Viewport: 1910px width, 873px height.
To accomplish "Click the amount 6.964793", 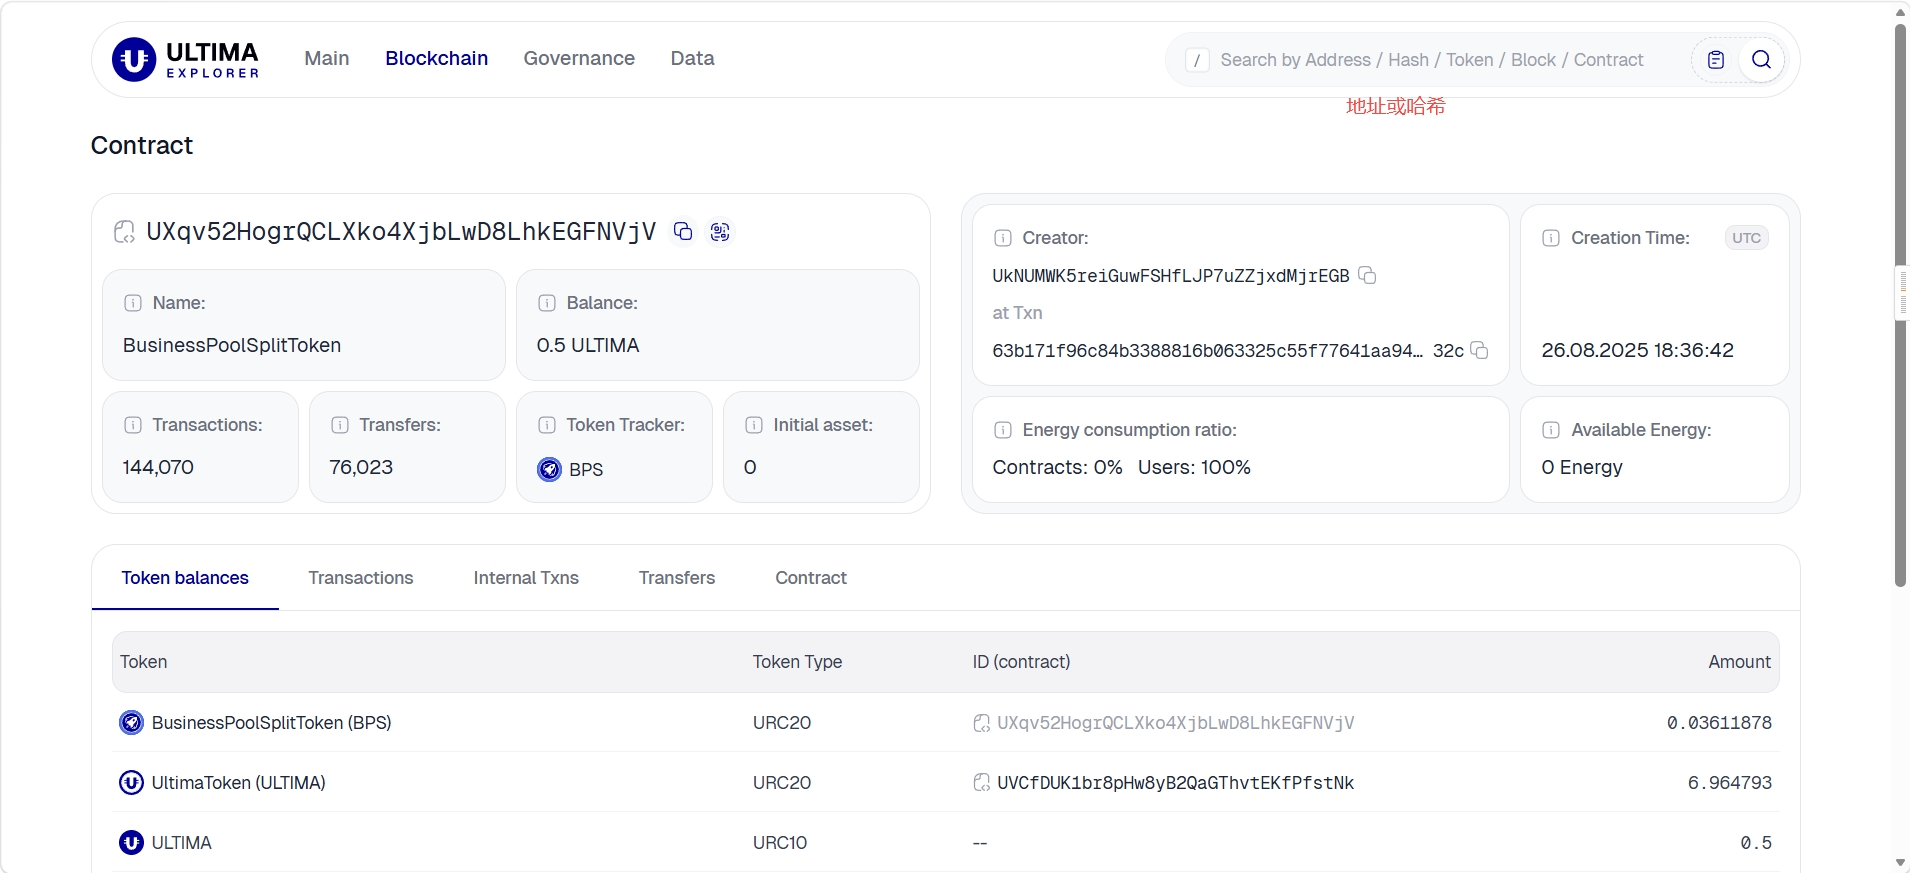I will pos(1730,783).
